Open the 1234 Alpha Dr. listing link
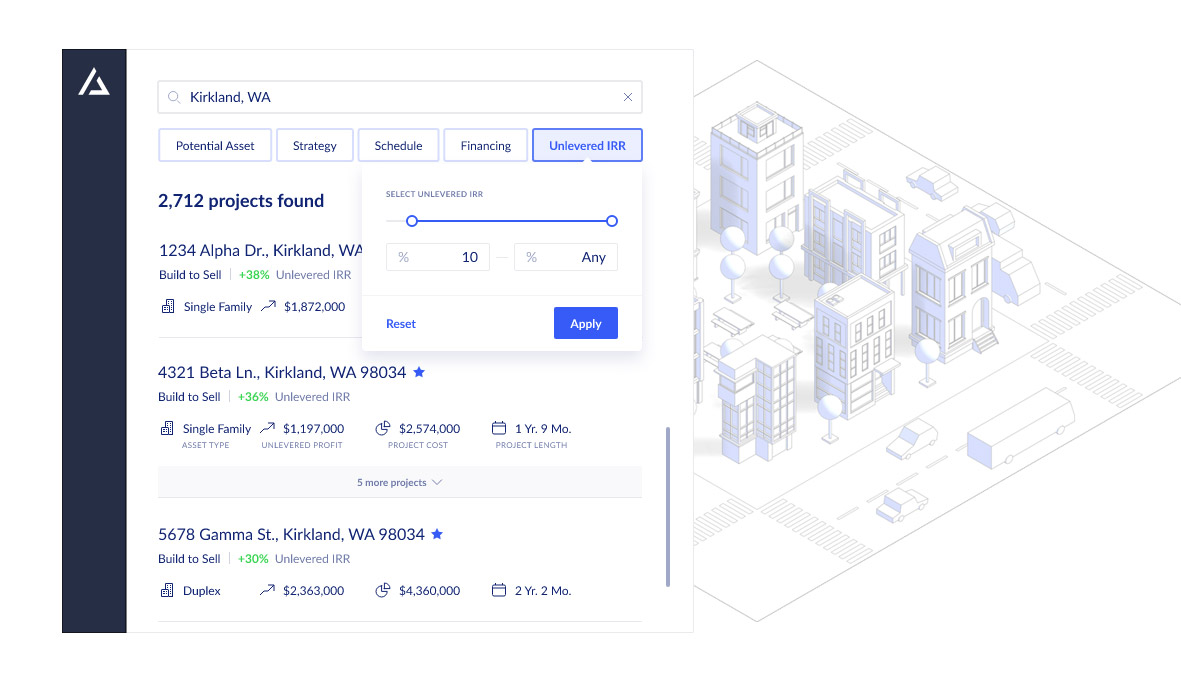The height and width of the screenshot is (682, 1181). pyautogui.click(x=258, y=250)
